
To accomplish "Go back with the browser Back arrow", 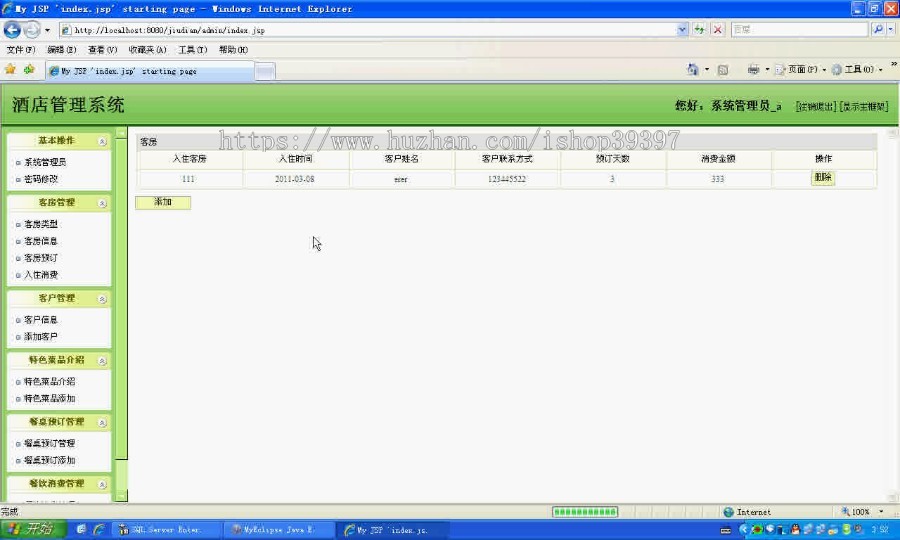I will point(12,29).
